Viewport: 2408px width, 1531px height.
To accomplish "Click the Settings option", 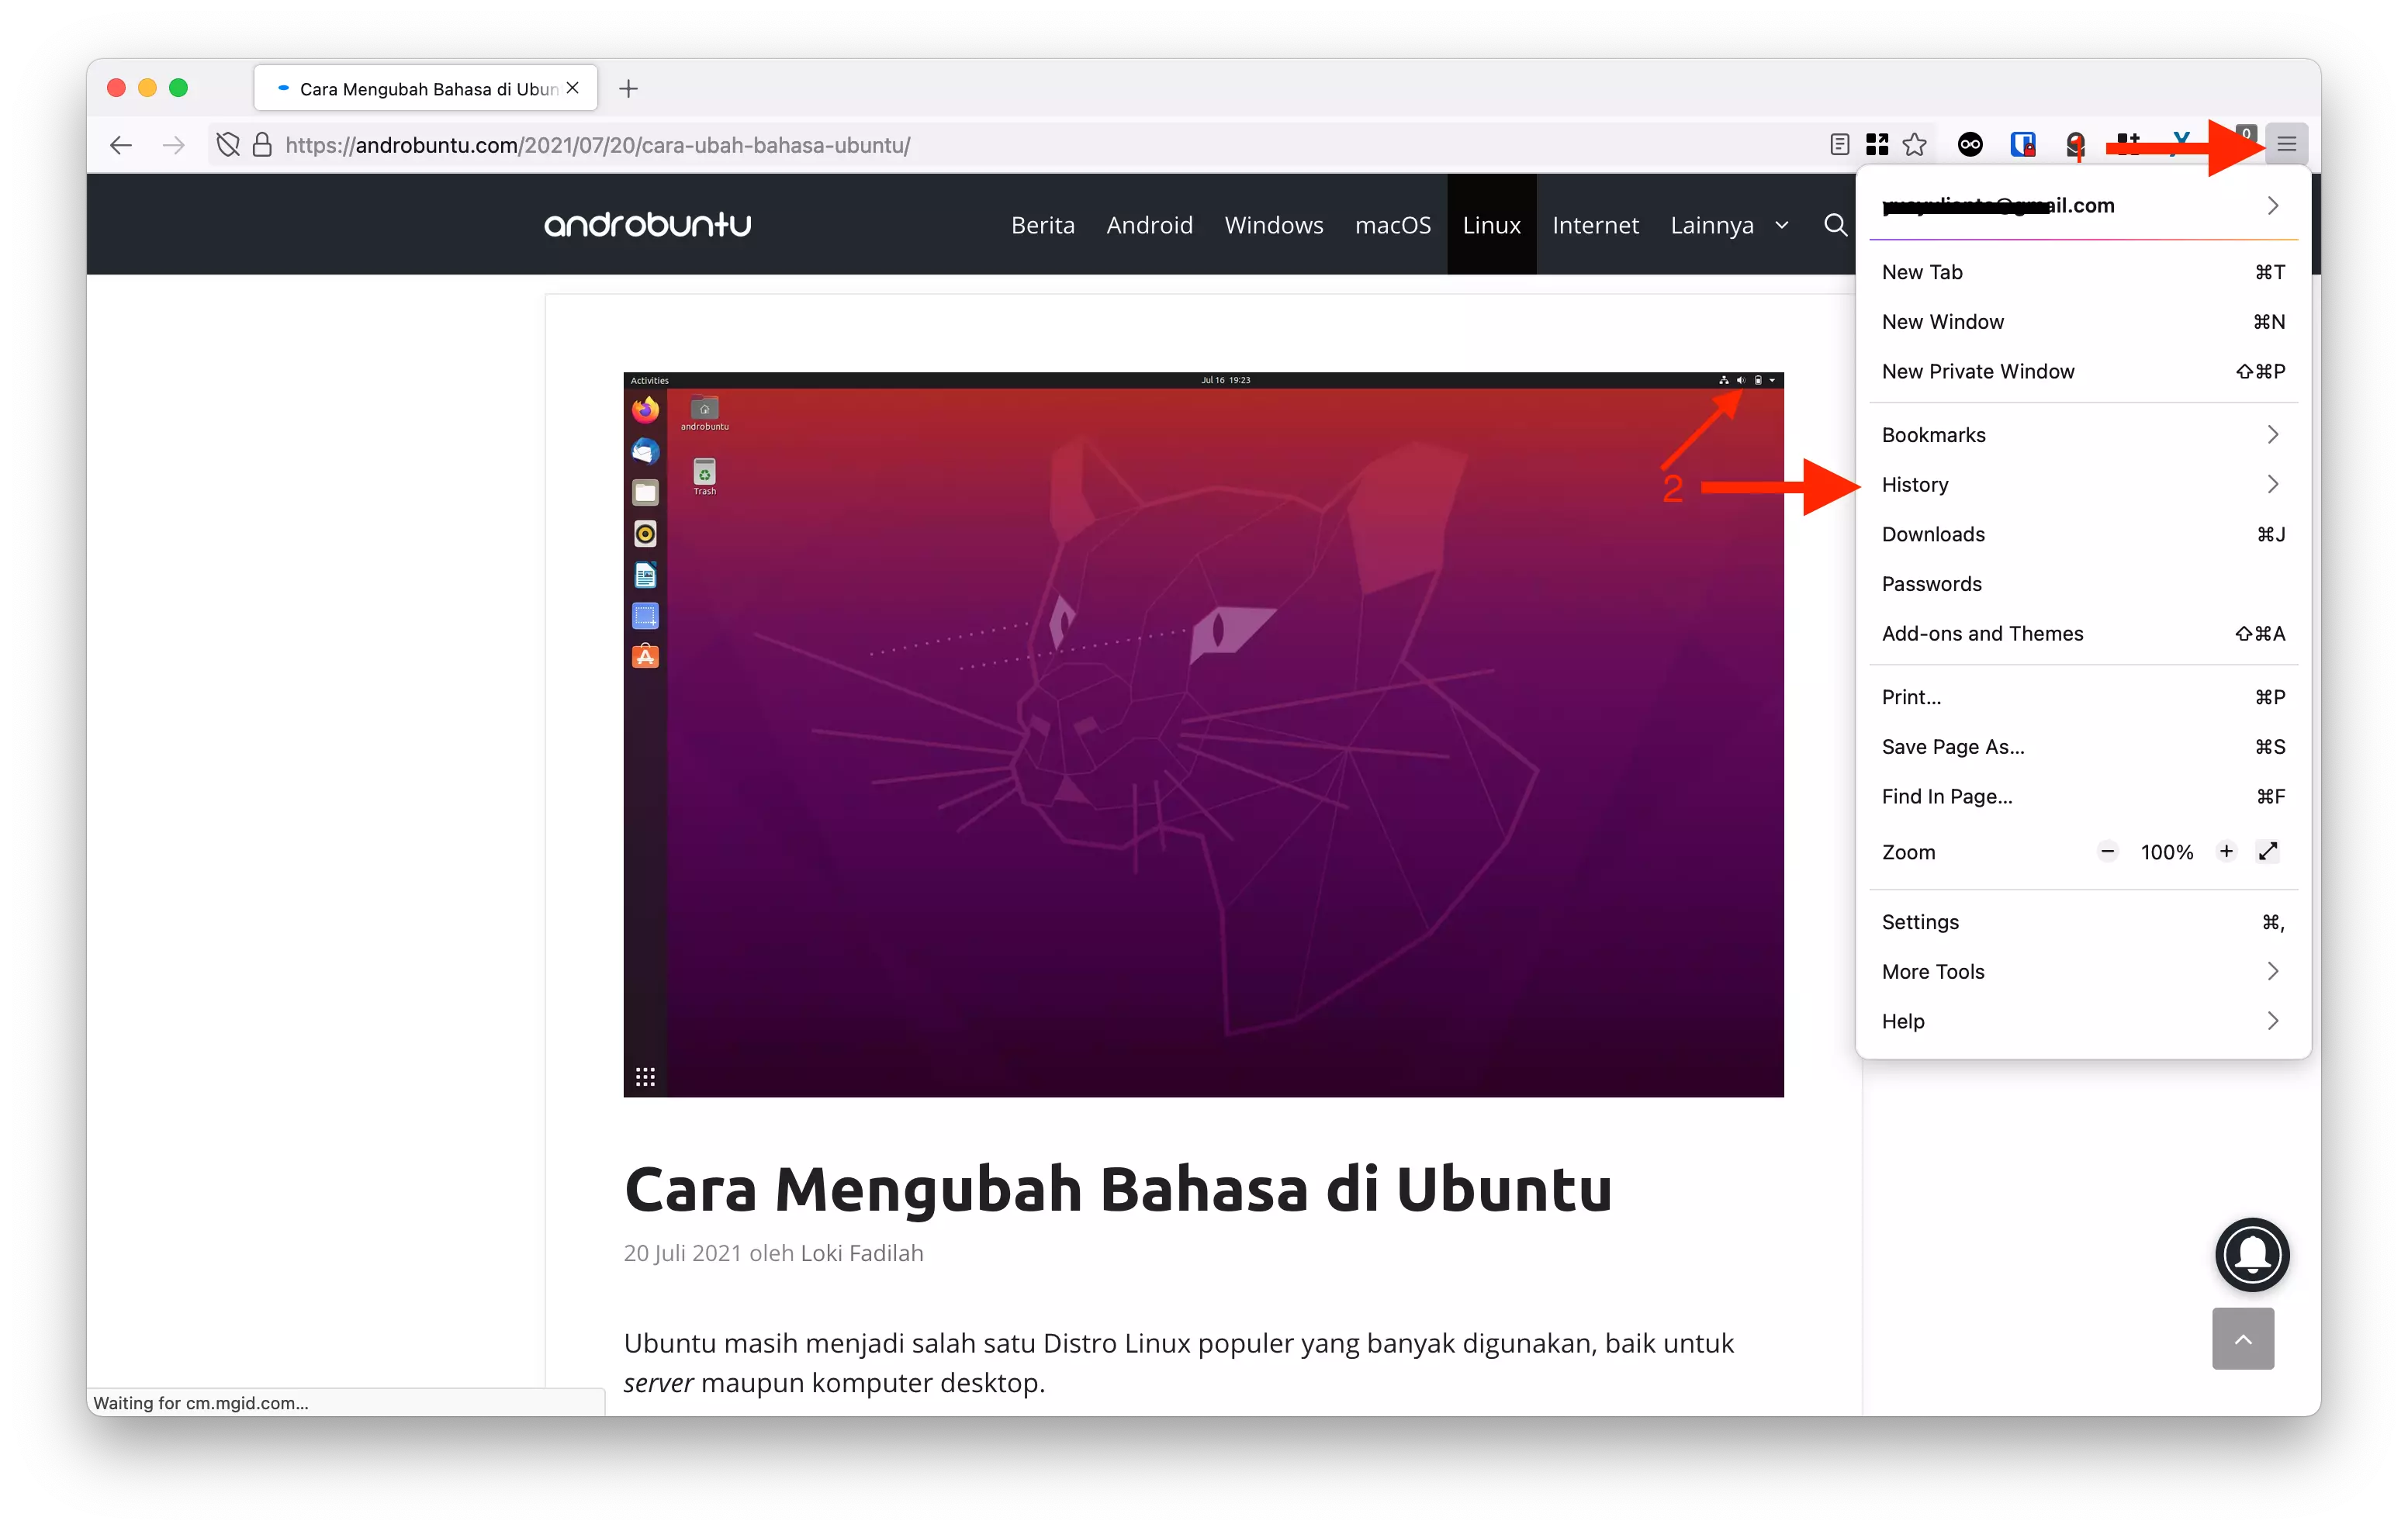I will pyautogui.click(x=1920, y=921).
